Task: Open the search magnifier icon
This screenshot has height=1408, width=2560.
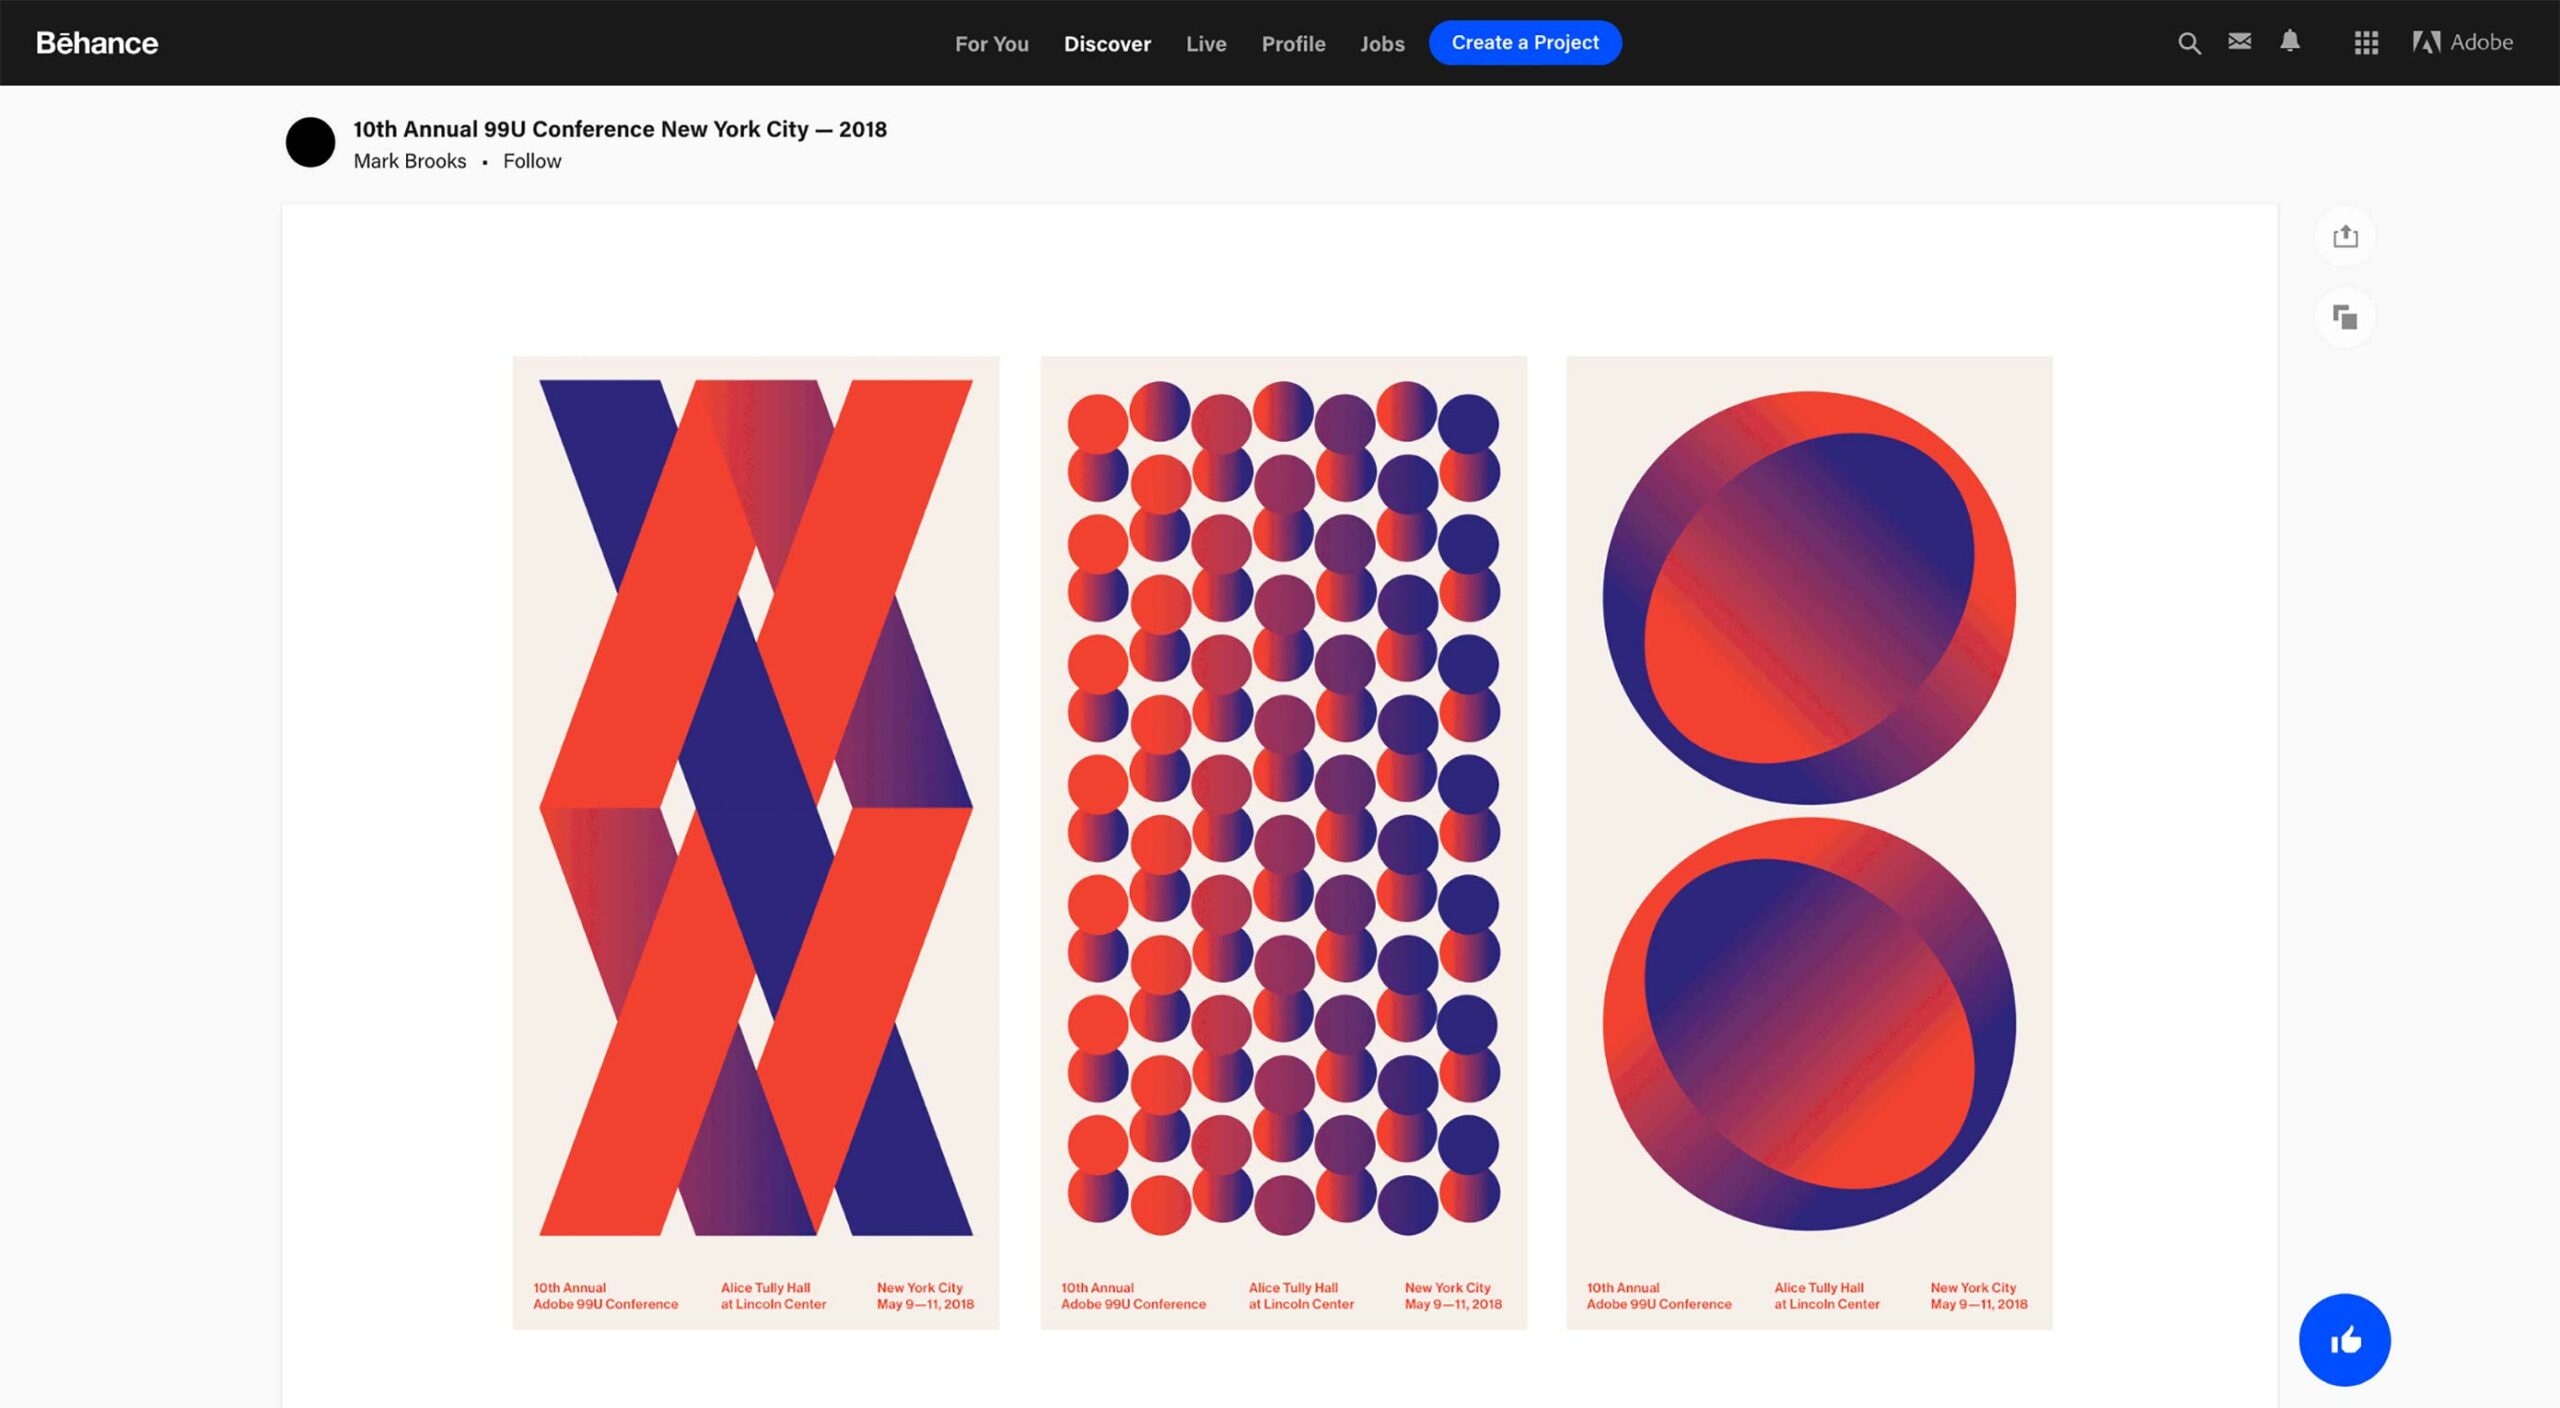Action: (2189, 43)
